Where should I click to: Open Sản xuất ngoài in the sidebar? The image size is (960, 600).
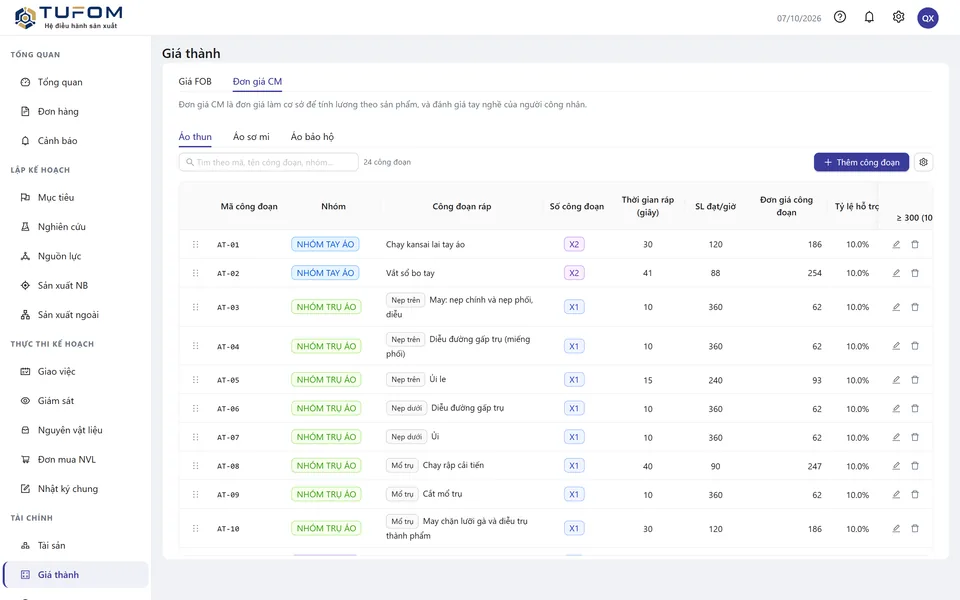click(75, 315)
